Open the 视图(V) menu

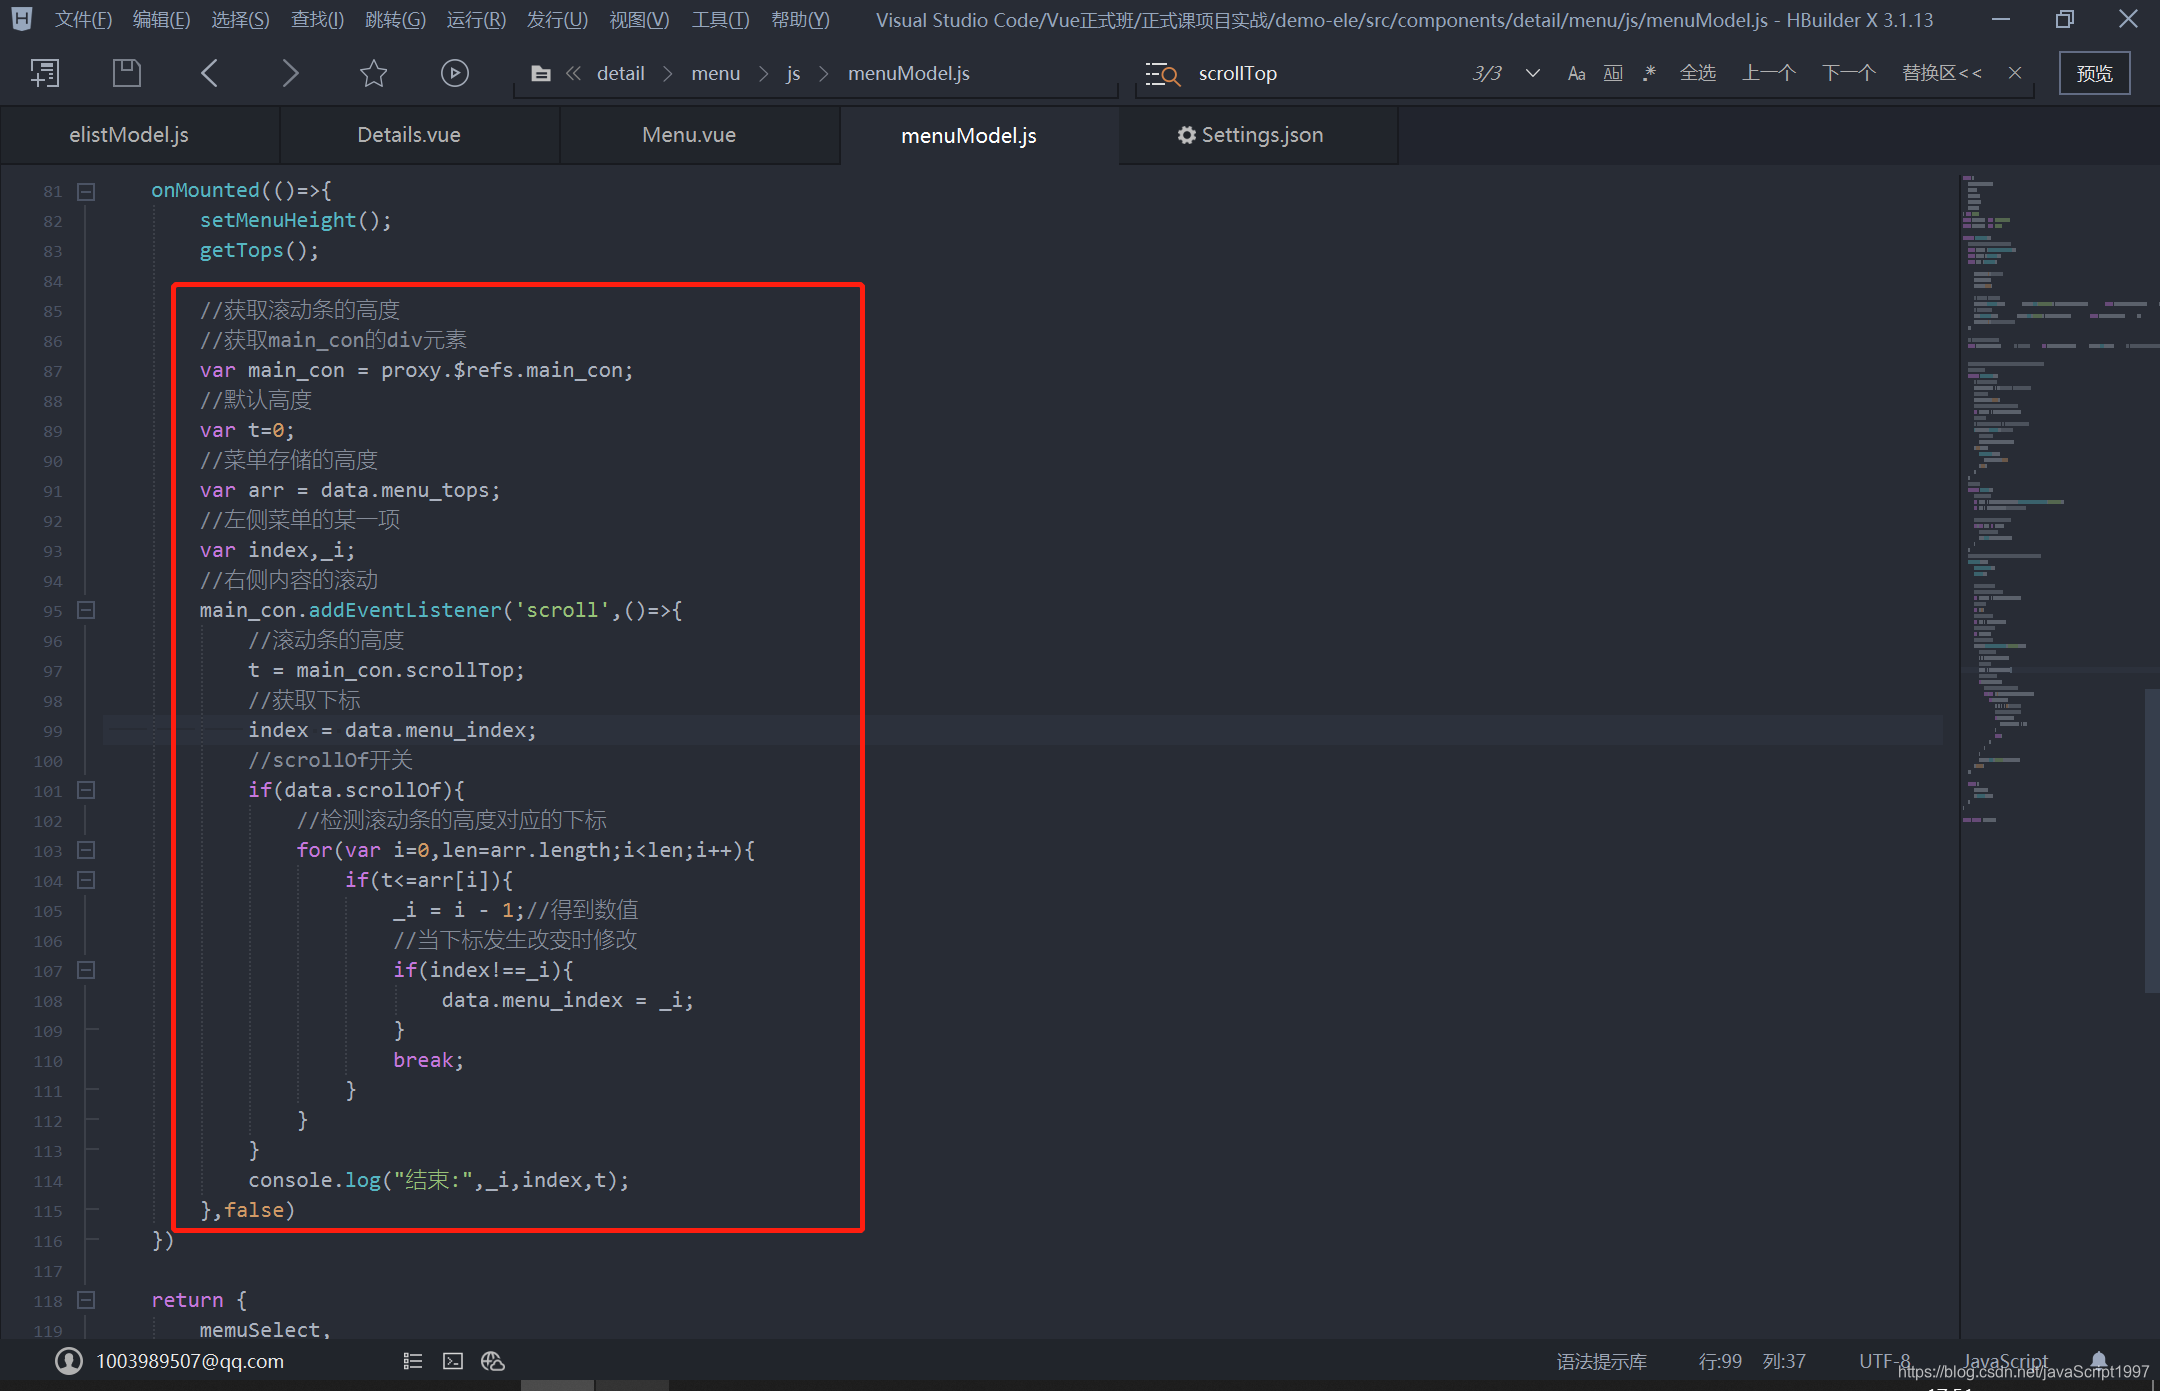pyautogui.click(x=639, y=20)
